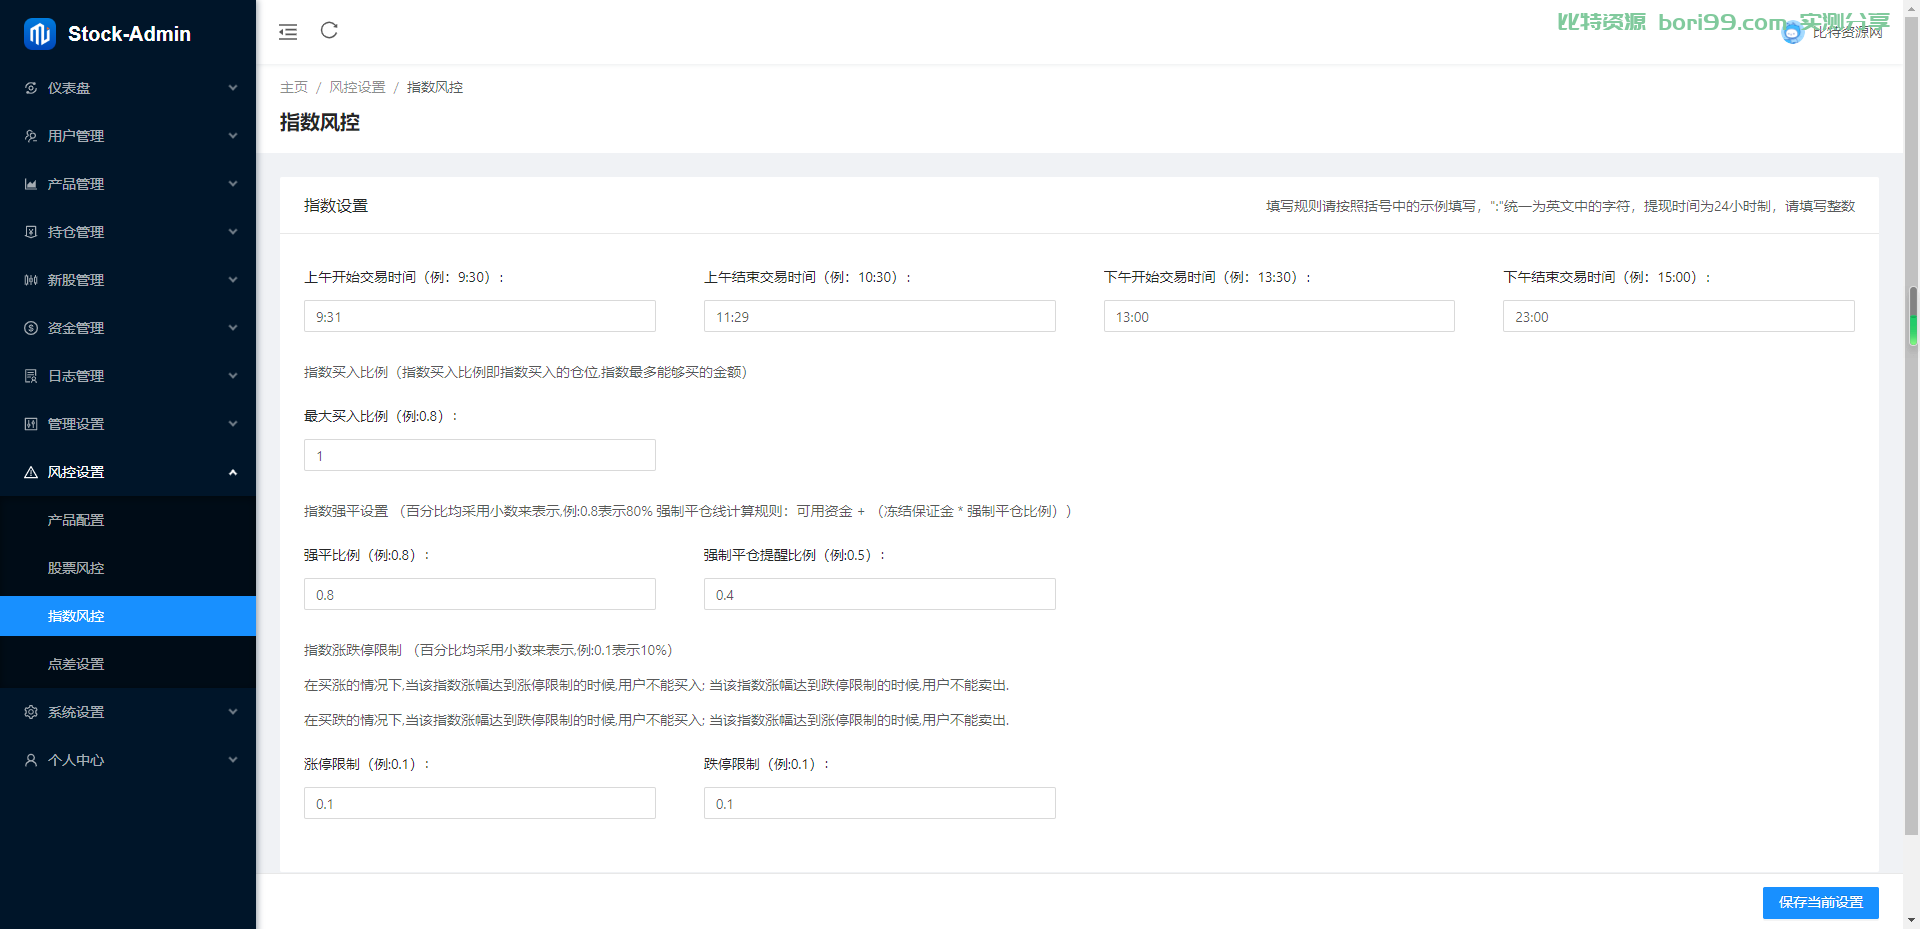This screenshot has height=929, width=1920.
Task: Click the 比特资源网 username in header
Action: pos(1847,33)
